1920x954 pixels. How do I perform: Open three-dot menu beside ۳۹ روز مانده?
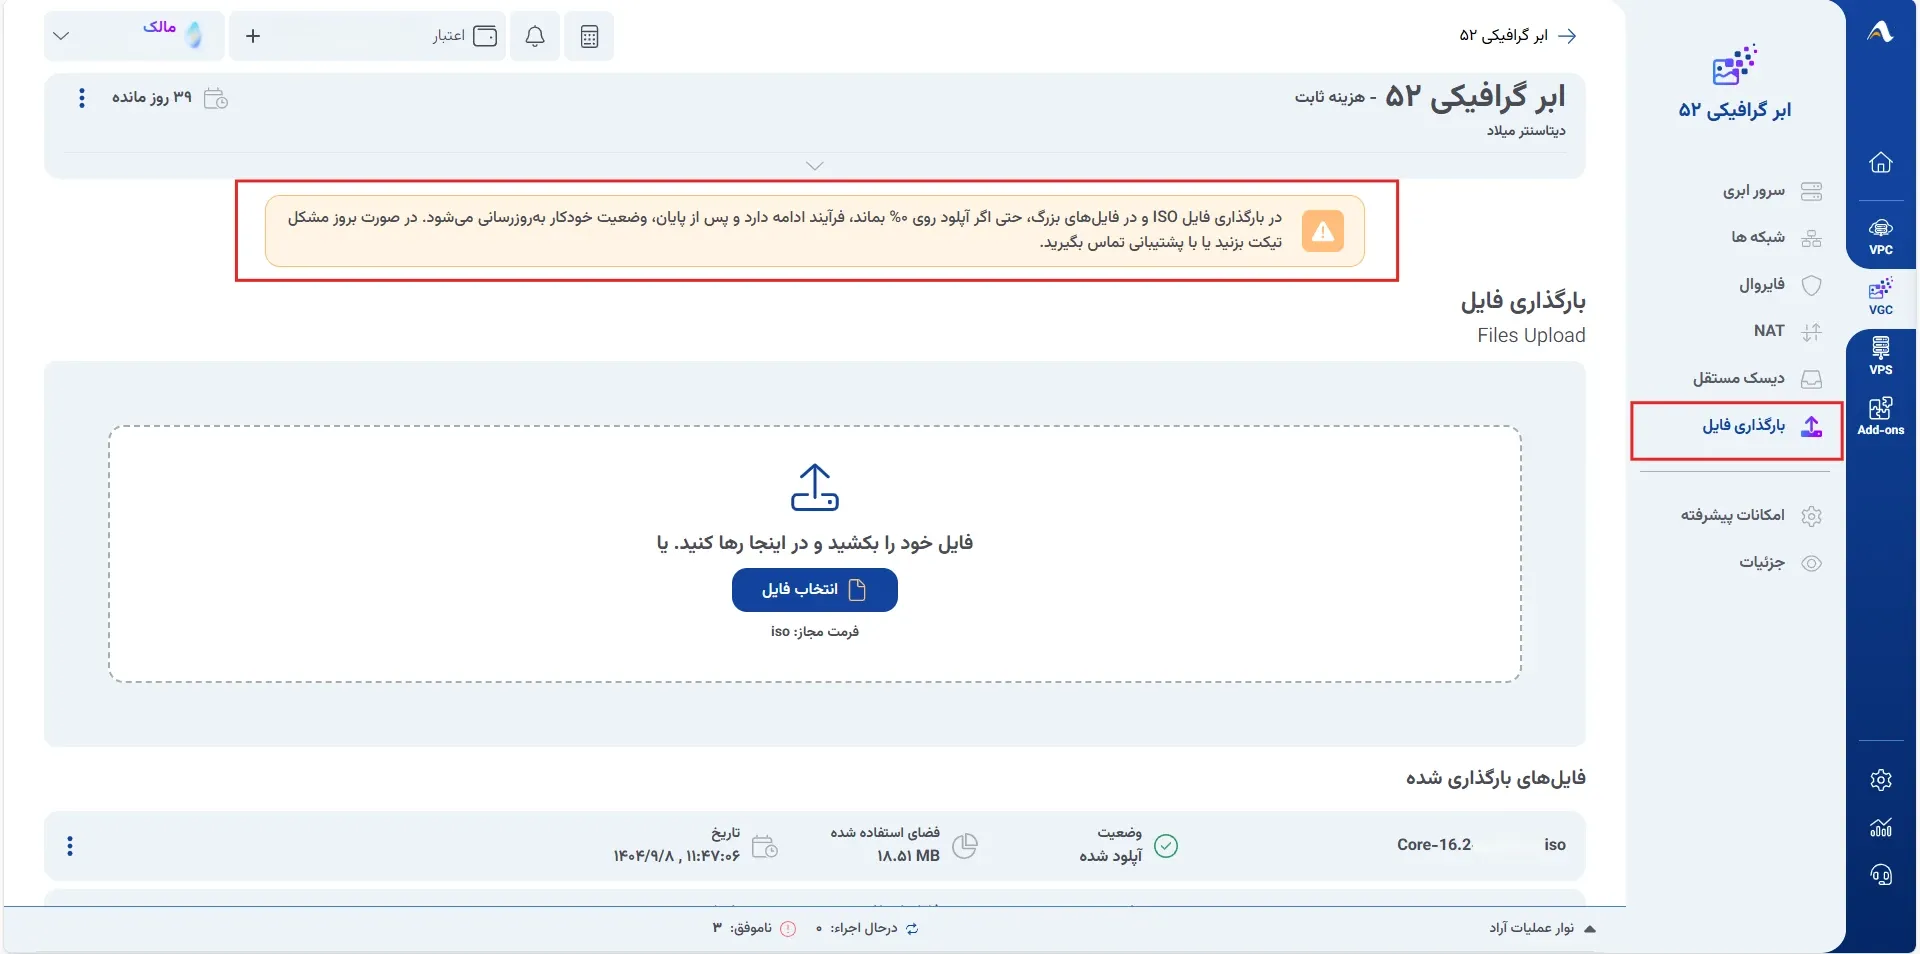click(x=82, y=98)
